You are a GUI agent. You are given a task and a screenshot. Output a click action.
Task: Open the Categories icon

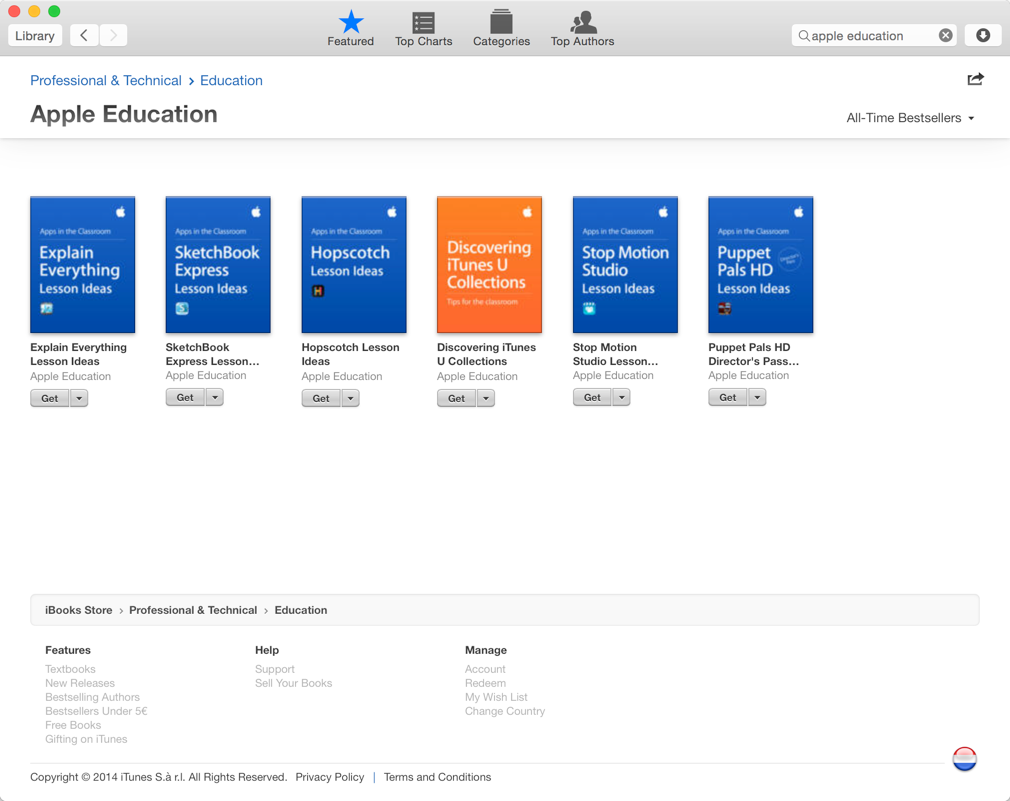[501, 22]
